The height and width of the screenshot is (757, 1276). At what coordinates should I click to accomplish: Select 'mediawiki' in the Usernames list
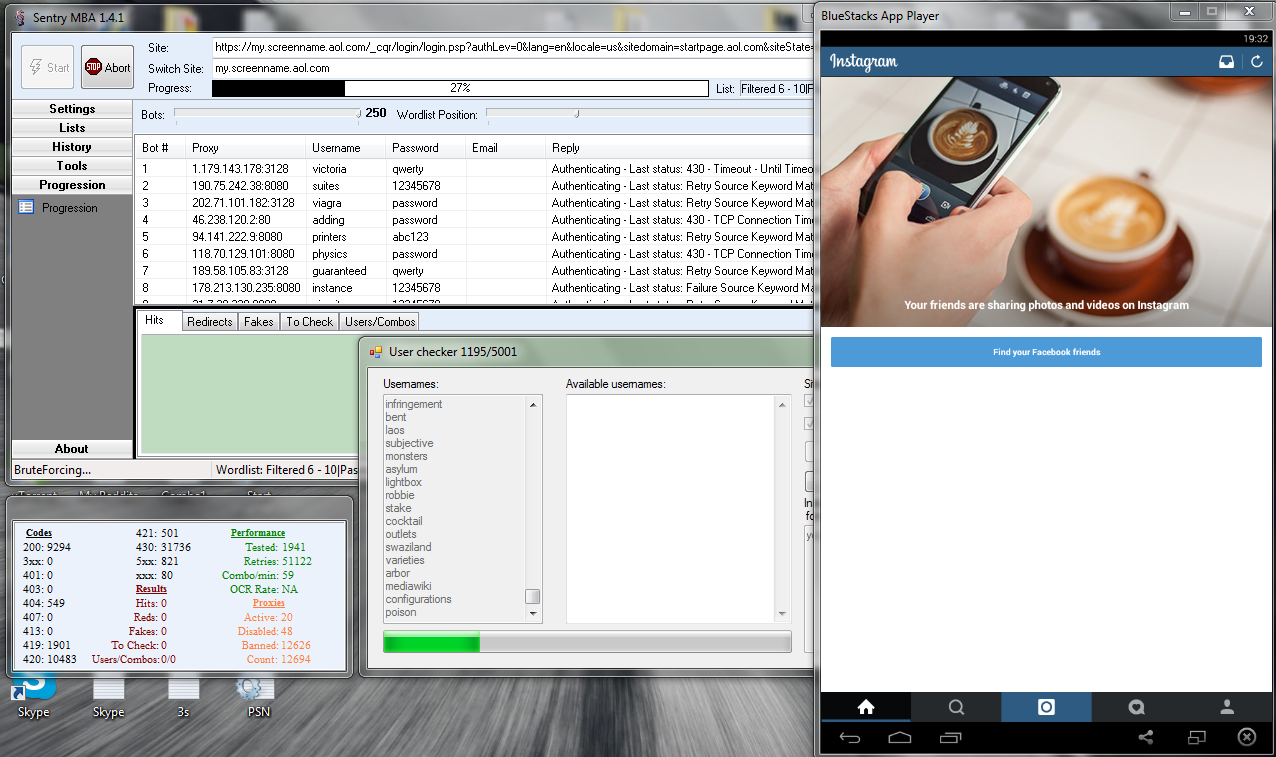tap(409, 586)
